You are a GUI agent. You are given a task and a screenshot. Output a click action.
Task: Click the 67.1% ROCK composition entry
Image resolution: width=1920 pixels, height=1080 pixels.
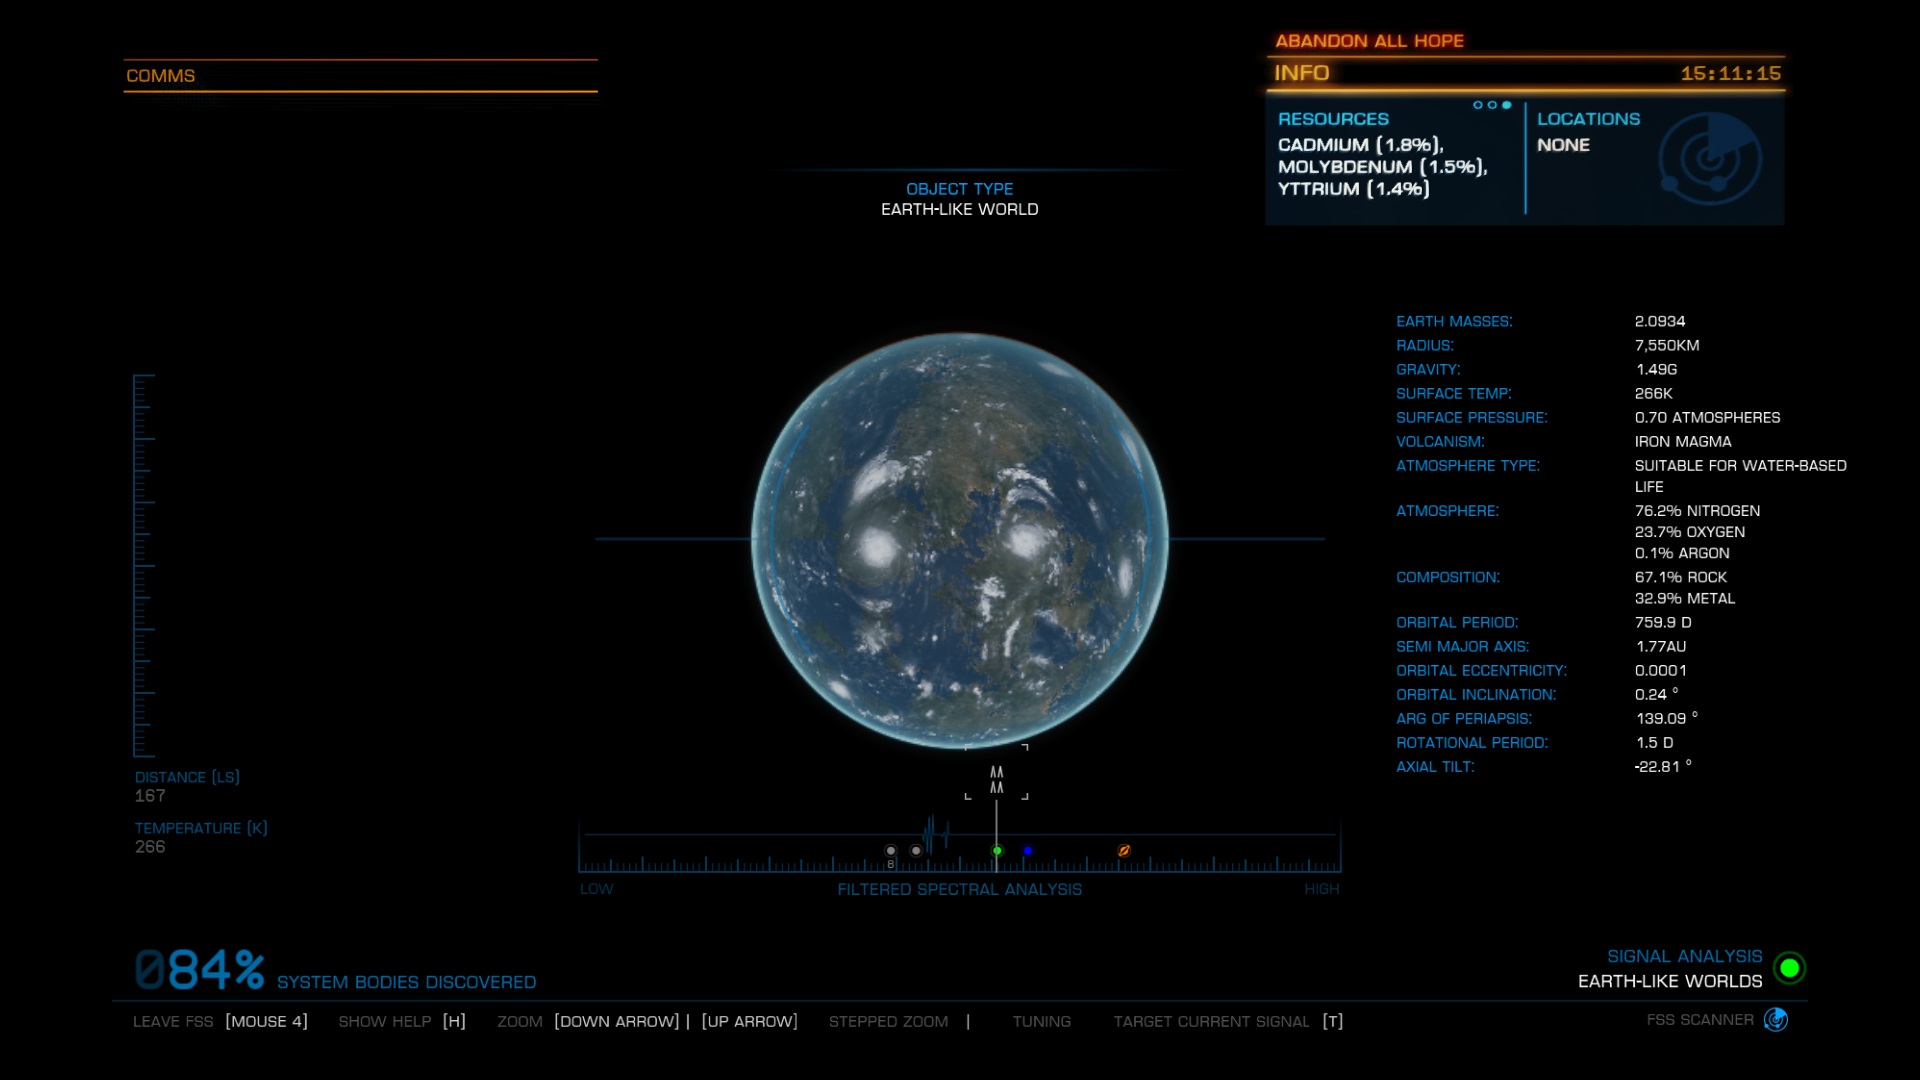(x=1681, y=577)
